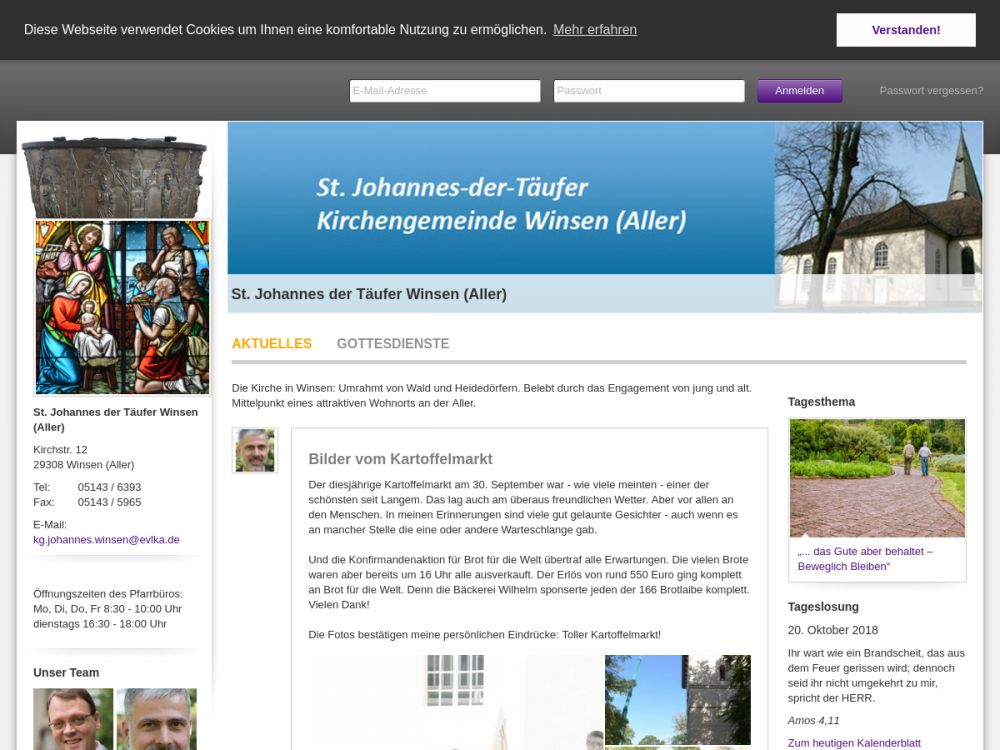Open the Bilder vom Kartoffelmarkt headline
Image resolution: width=1000 pixels, height=750 pixels.
(400, 459)
